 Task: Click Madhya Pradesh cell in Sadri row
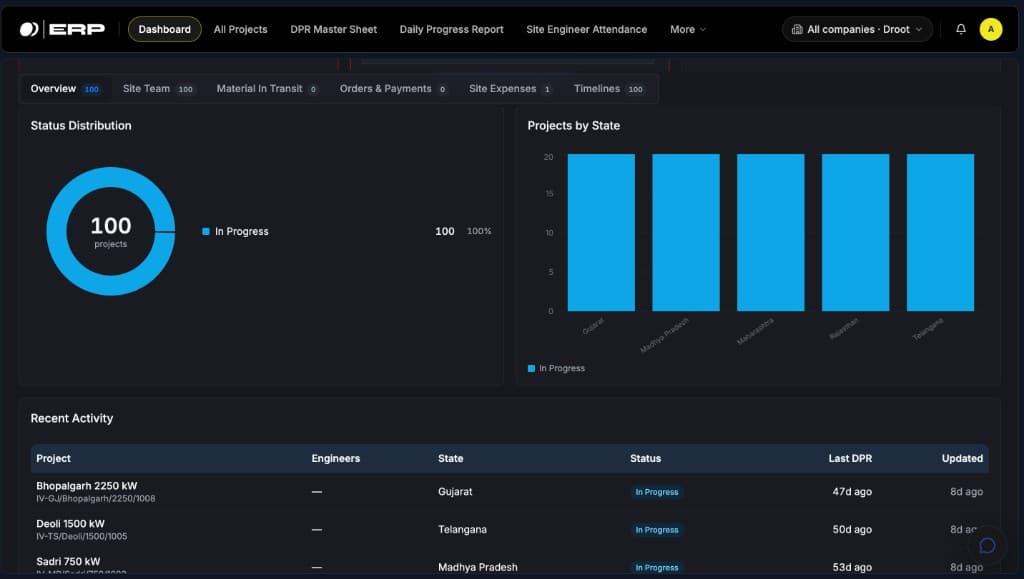[x=478, y=567]
